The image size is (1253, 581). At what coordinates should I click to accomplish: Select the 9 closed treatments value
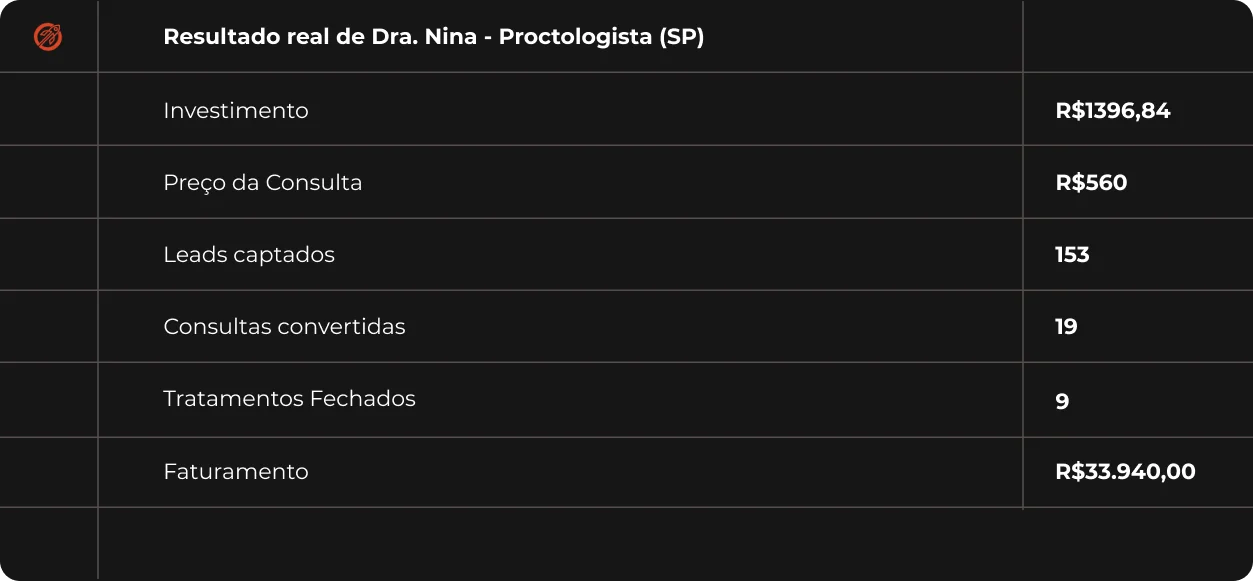pyautogui.click(x=1062, y=401)
